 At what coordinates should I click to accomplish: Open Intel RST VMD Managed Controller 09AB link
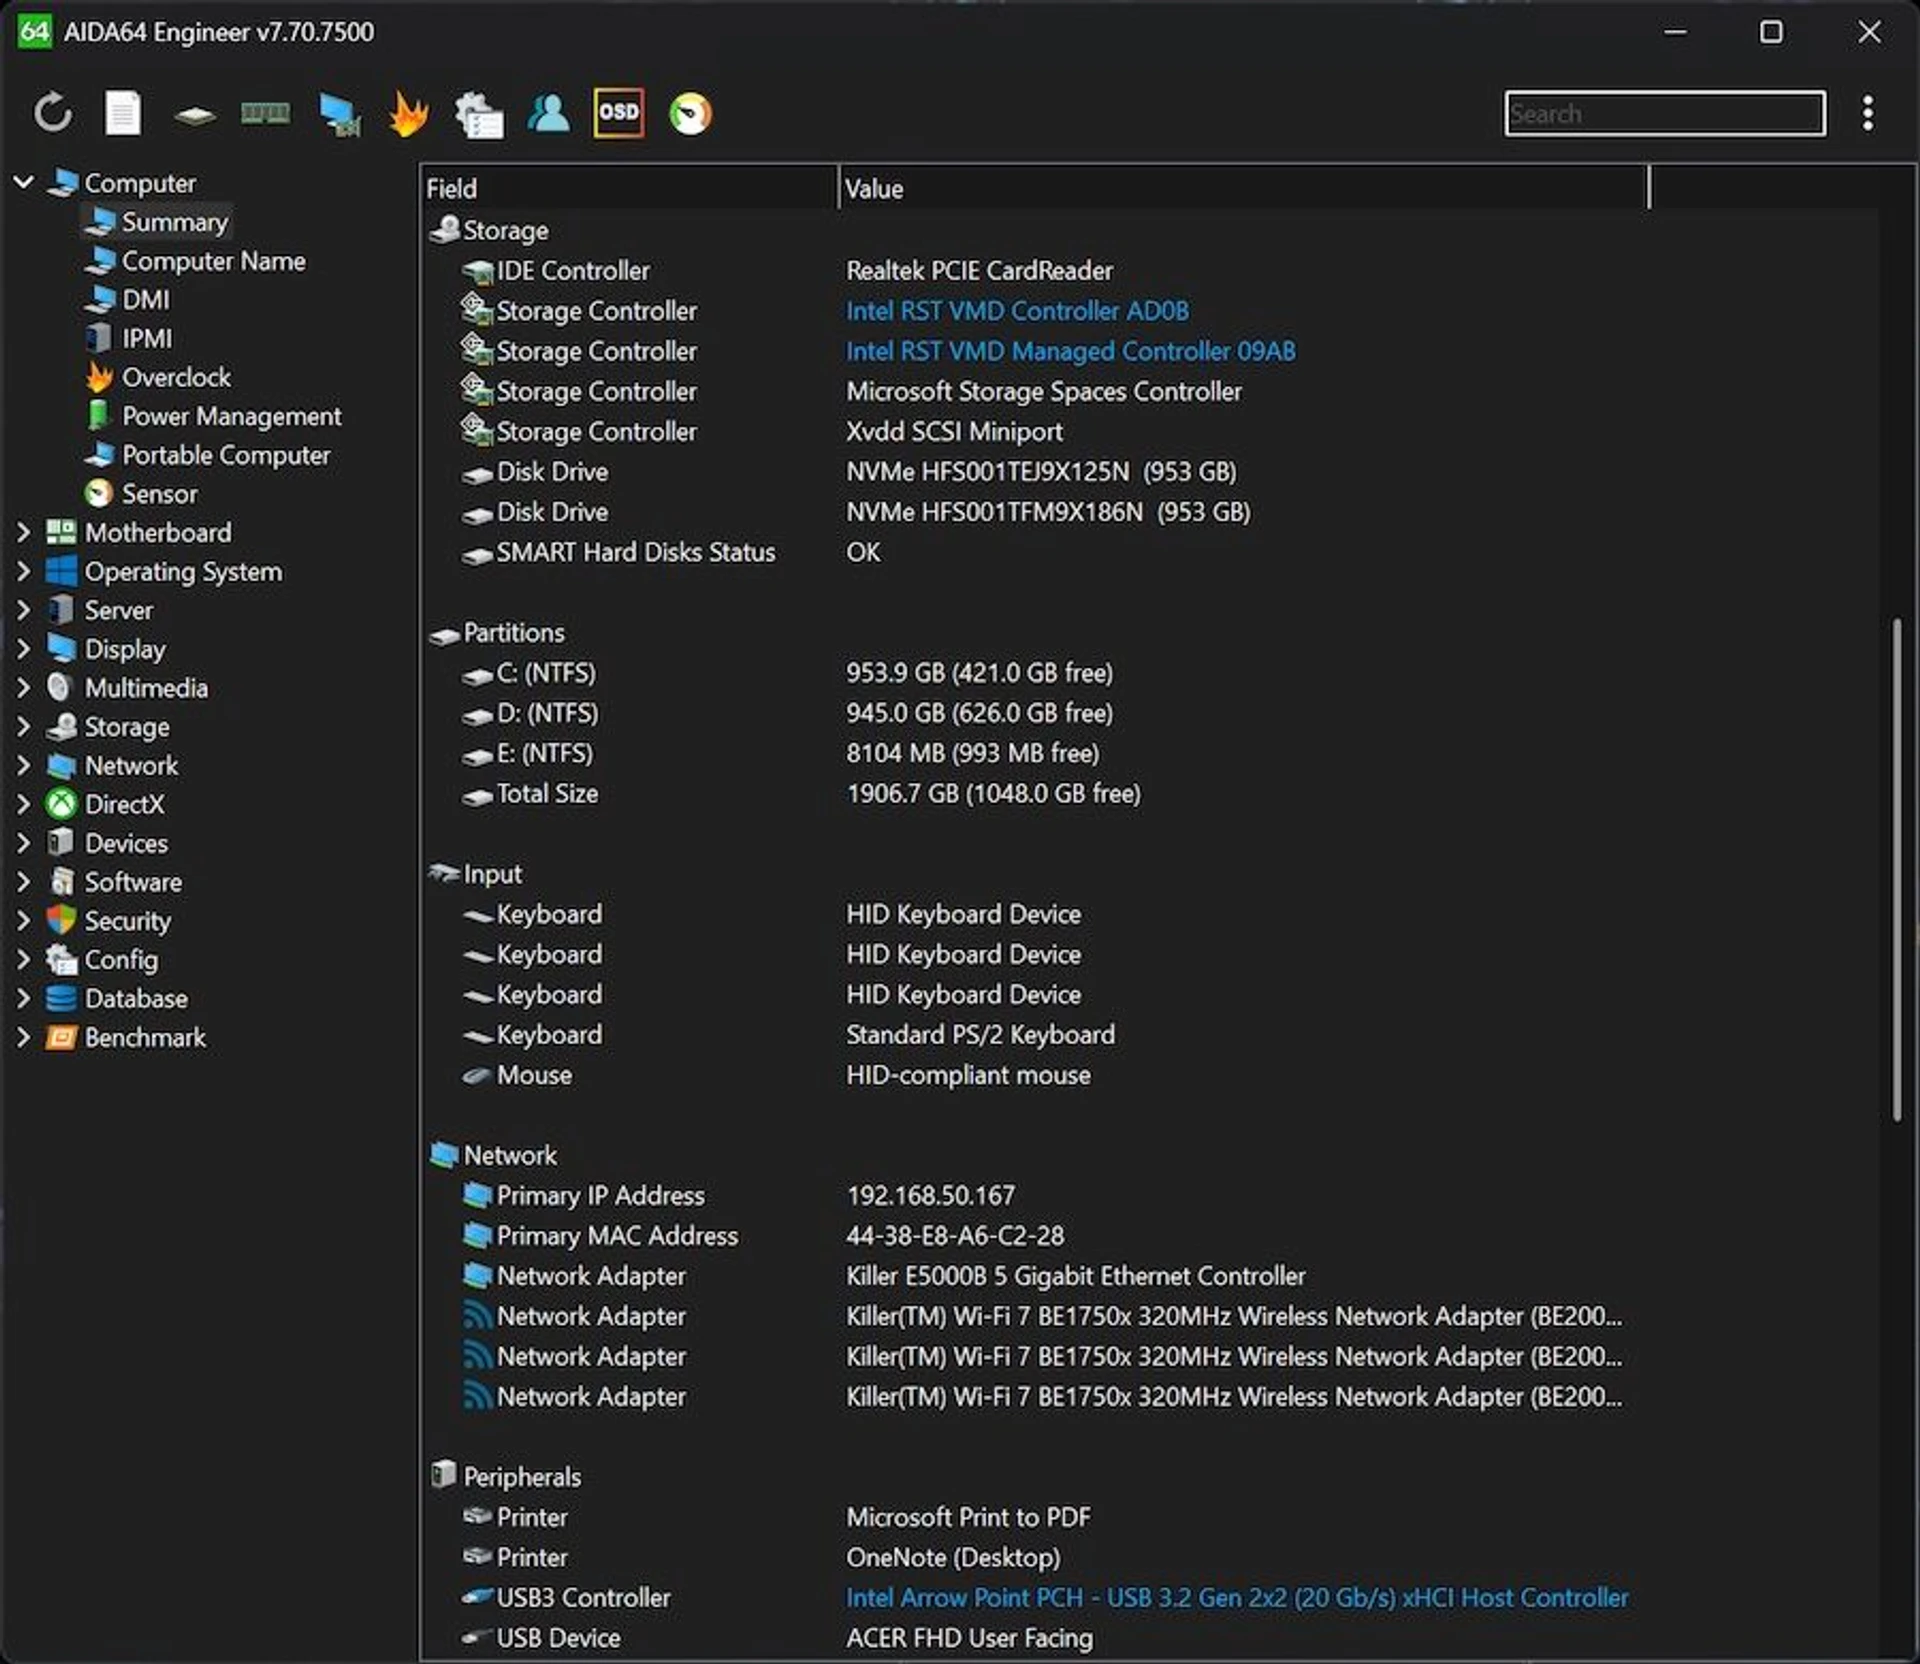1071,351
